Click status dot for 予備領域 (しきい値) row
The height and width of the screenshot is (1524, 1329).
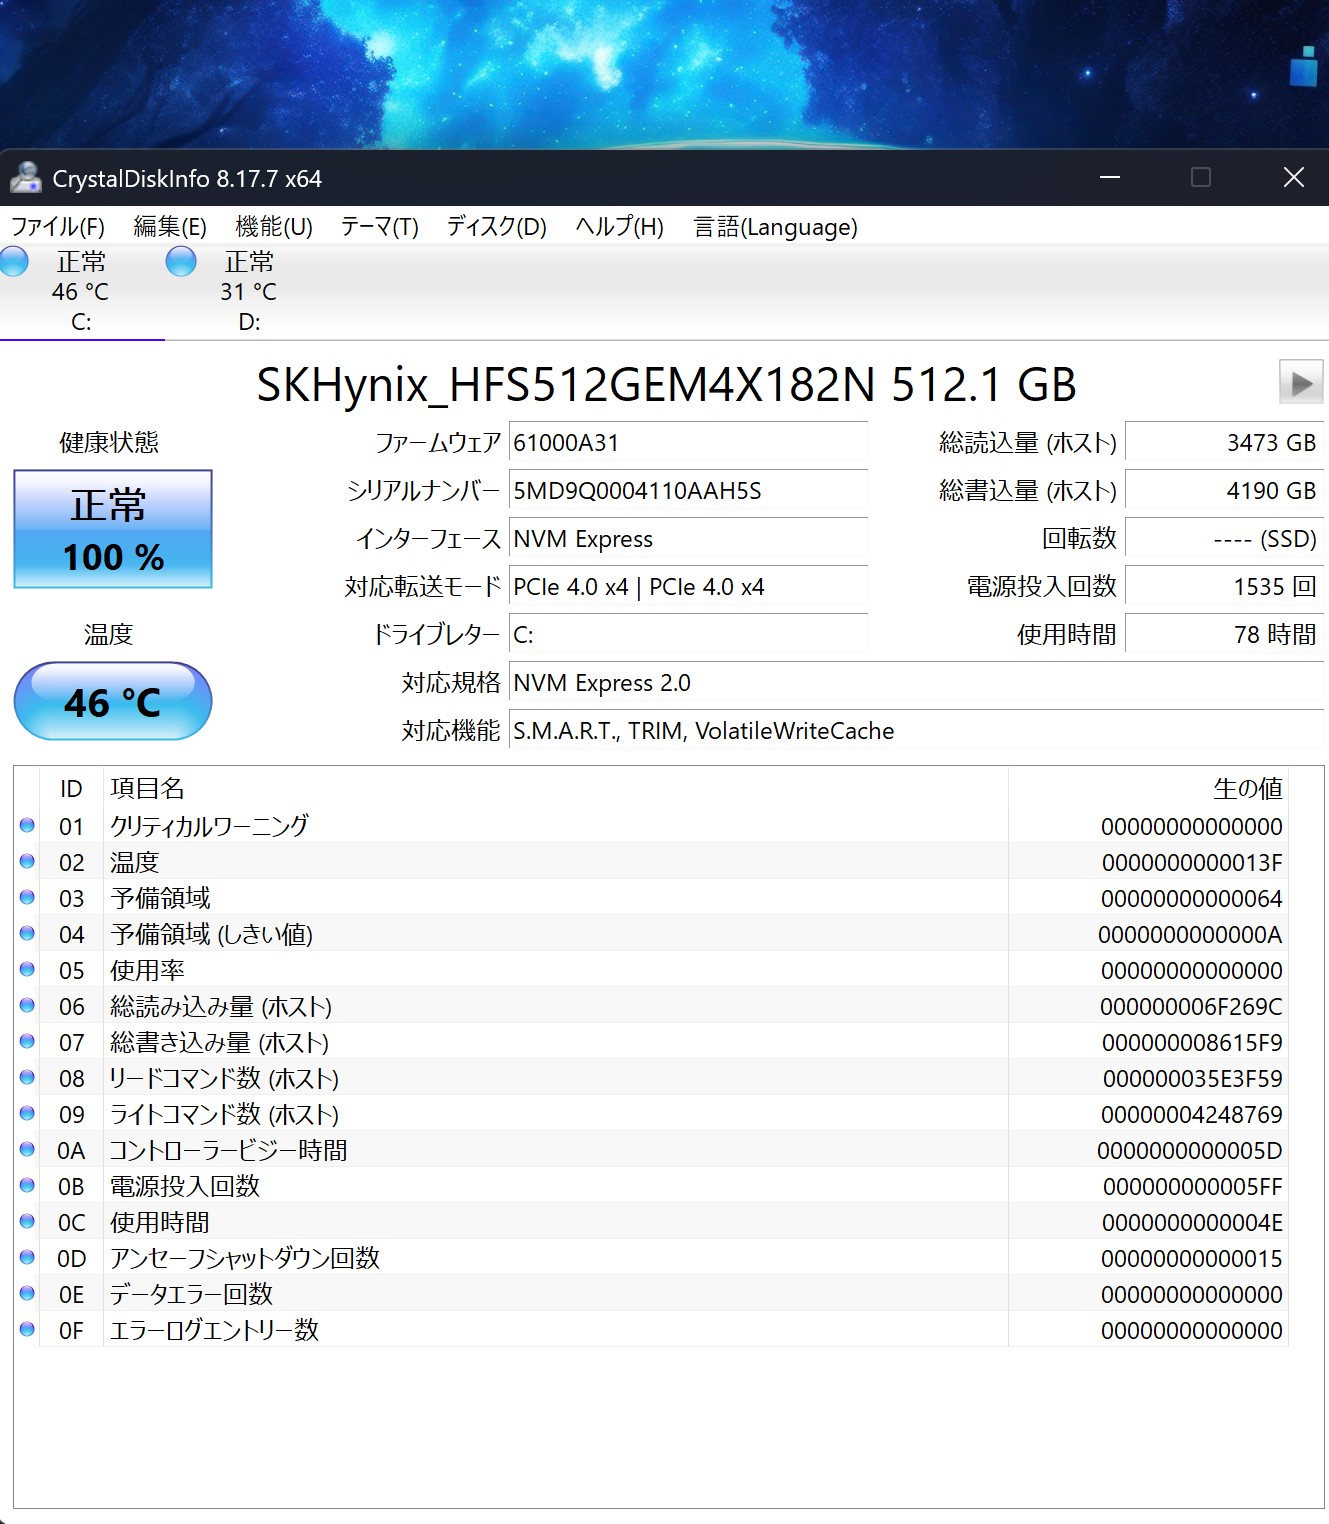27,934
